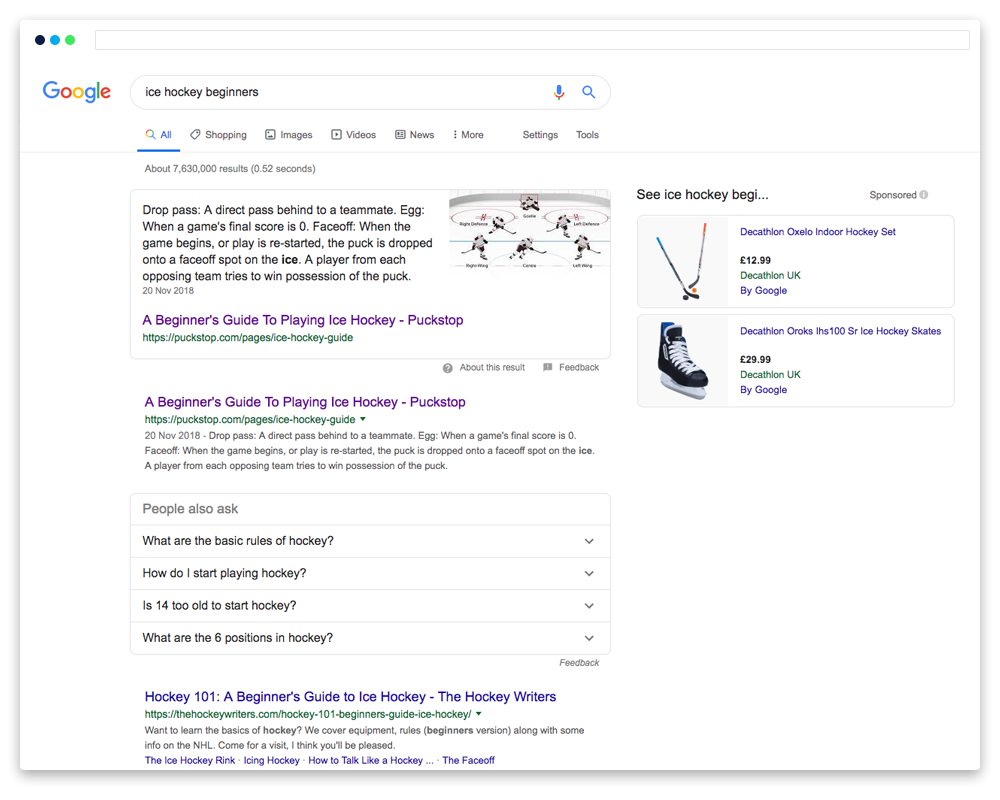Open dropdown arrow next to puckstop.com URL
The height and width of the screenshot is (800, 1000).
(363, 420)
